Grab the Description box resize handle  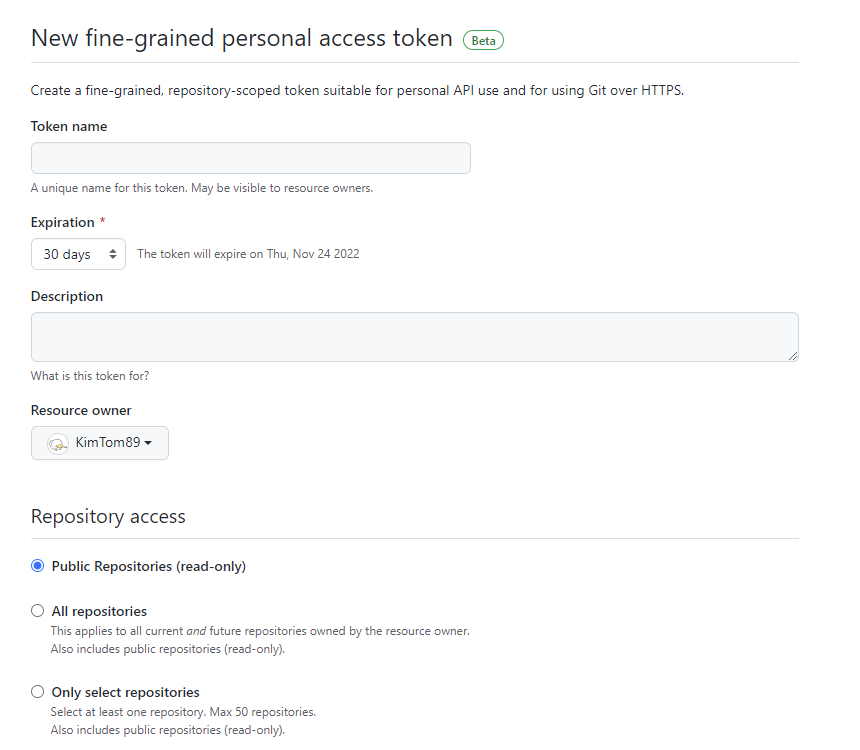click(x=792, y=355)
